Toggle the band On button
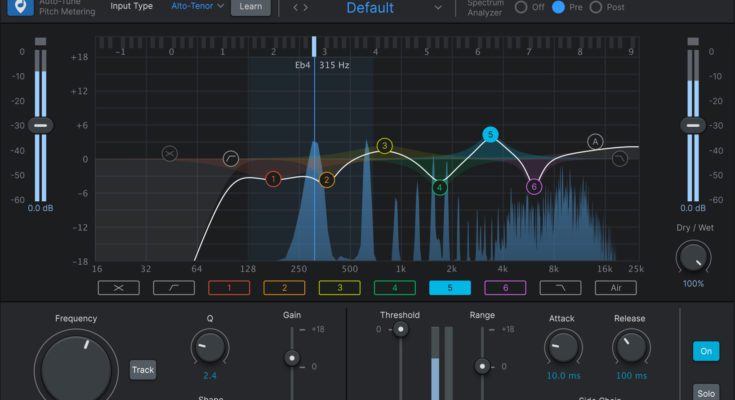Image resolution: width=735 pixels, height=400 pixels. click(706, 351)
